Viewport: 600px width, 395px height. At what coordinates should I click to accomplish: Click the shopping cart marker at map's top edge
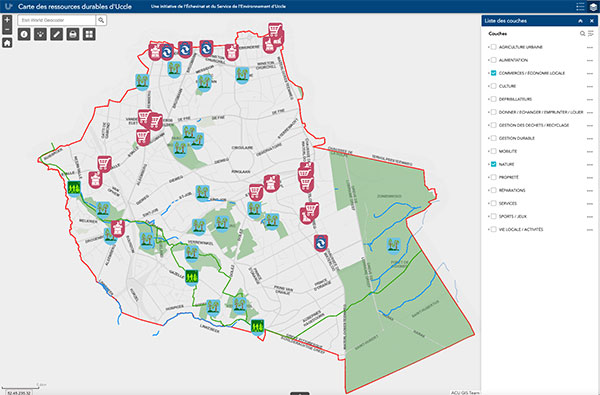pyautogui.click(x=275, y=30)
